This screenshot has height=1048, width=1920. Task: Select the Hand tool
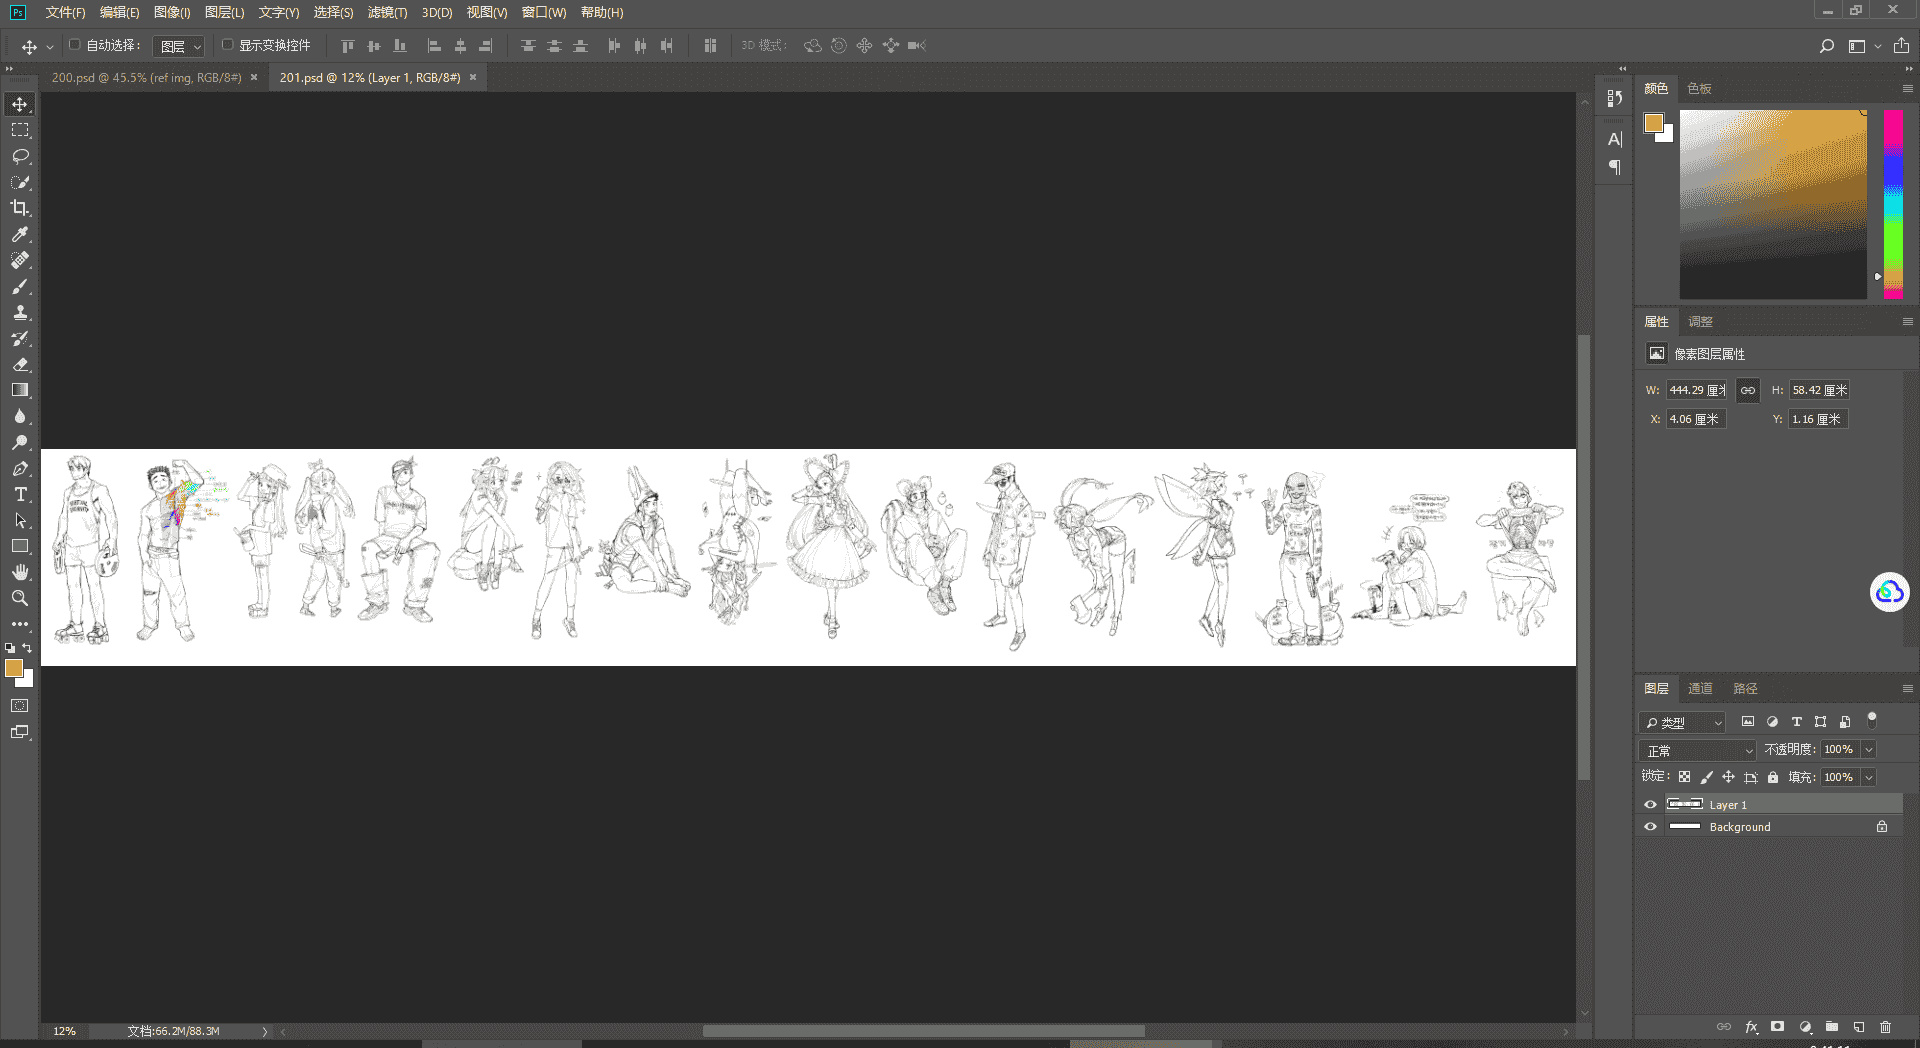(x=20, y=572)
